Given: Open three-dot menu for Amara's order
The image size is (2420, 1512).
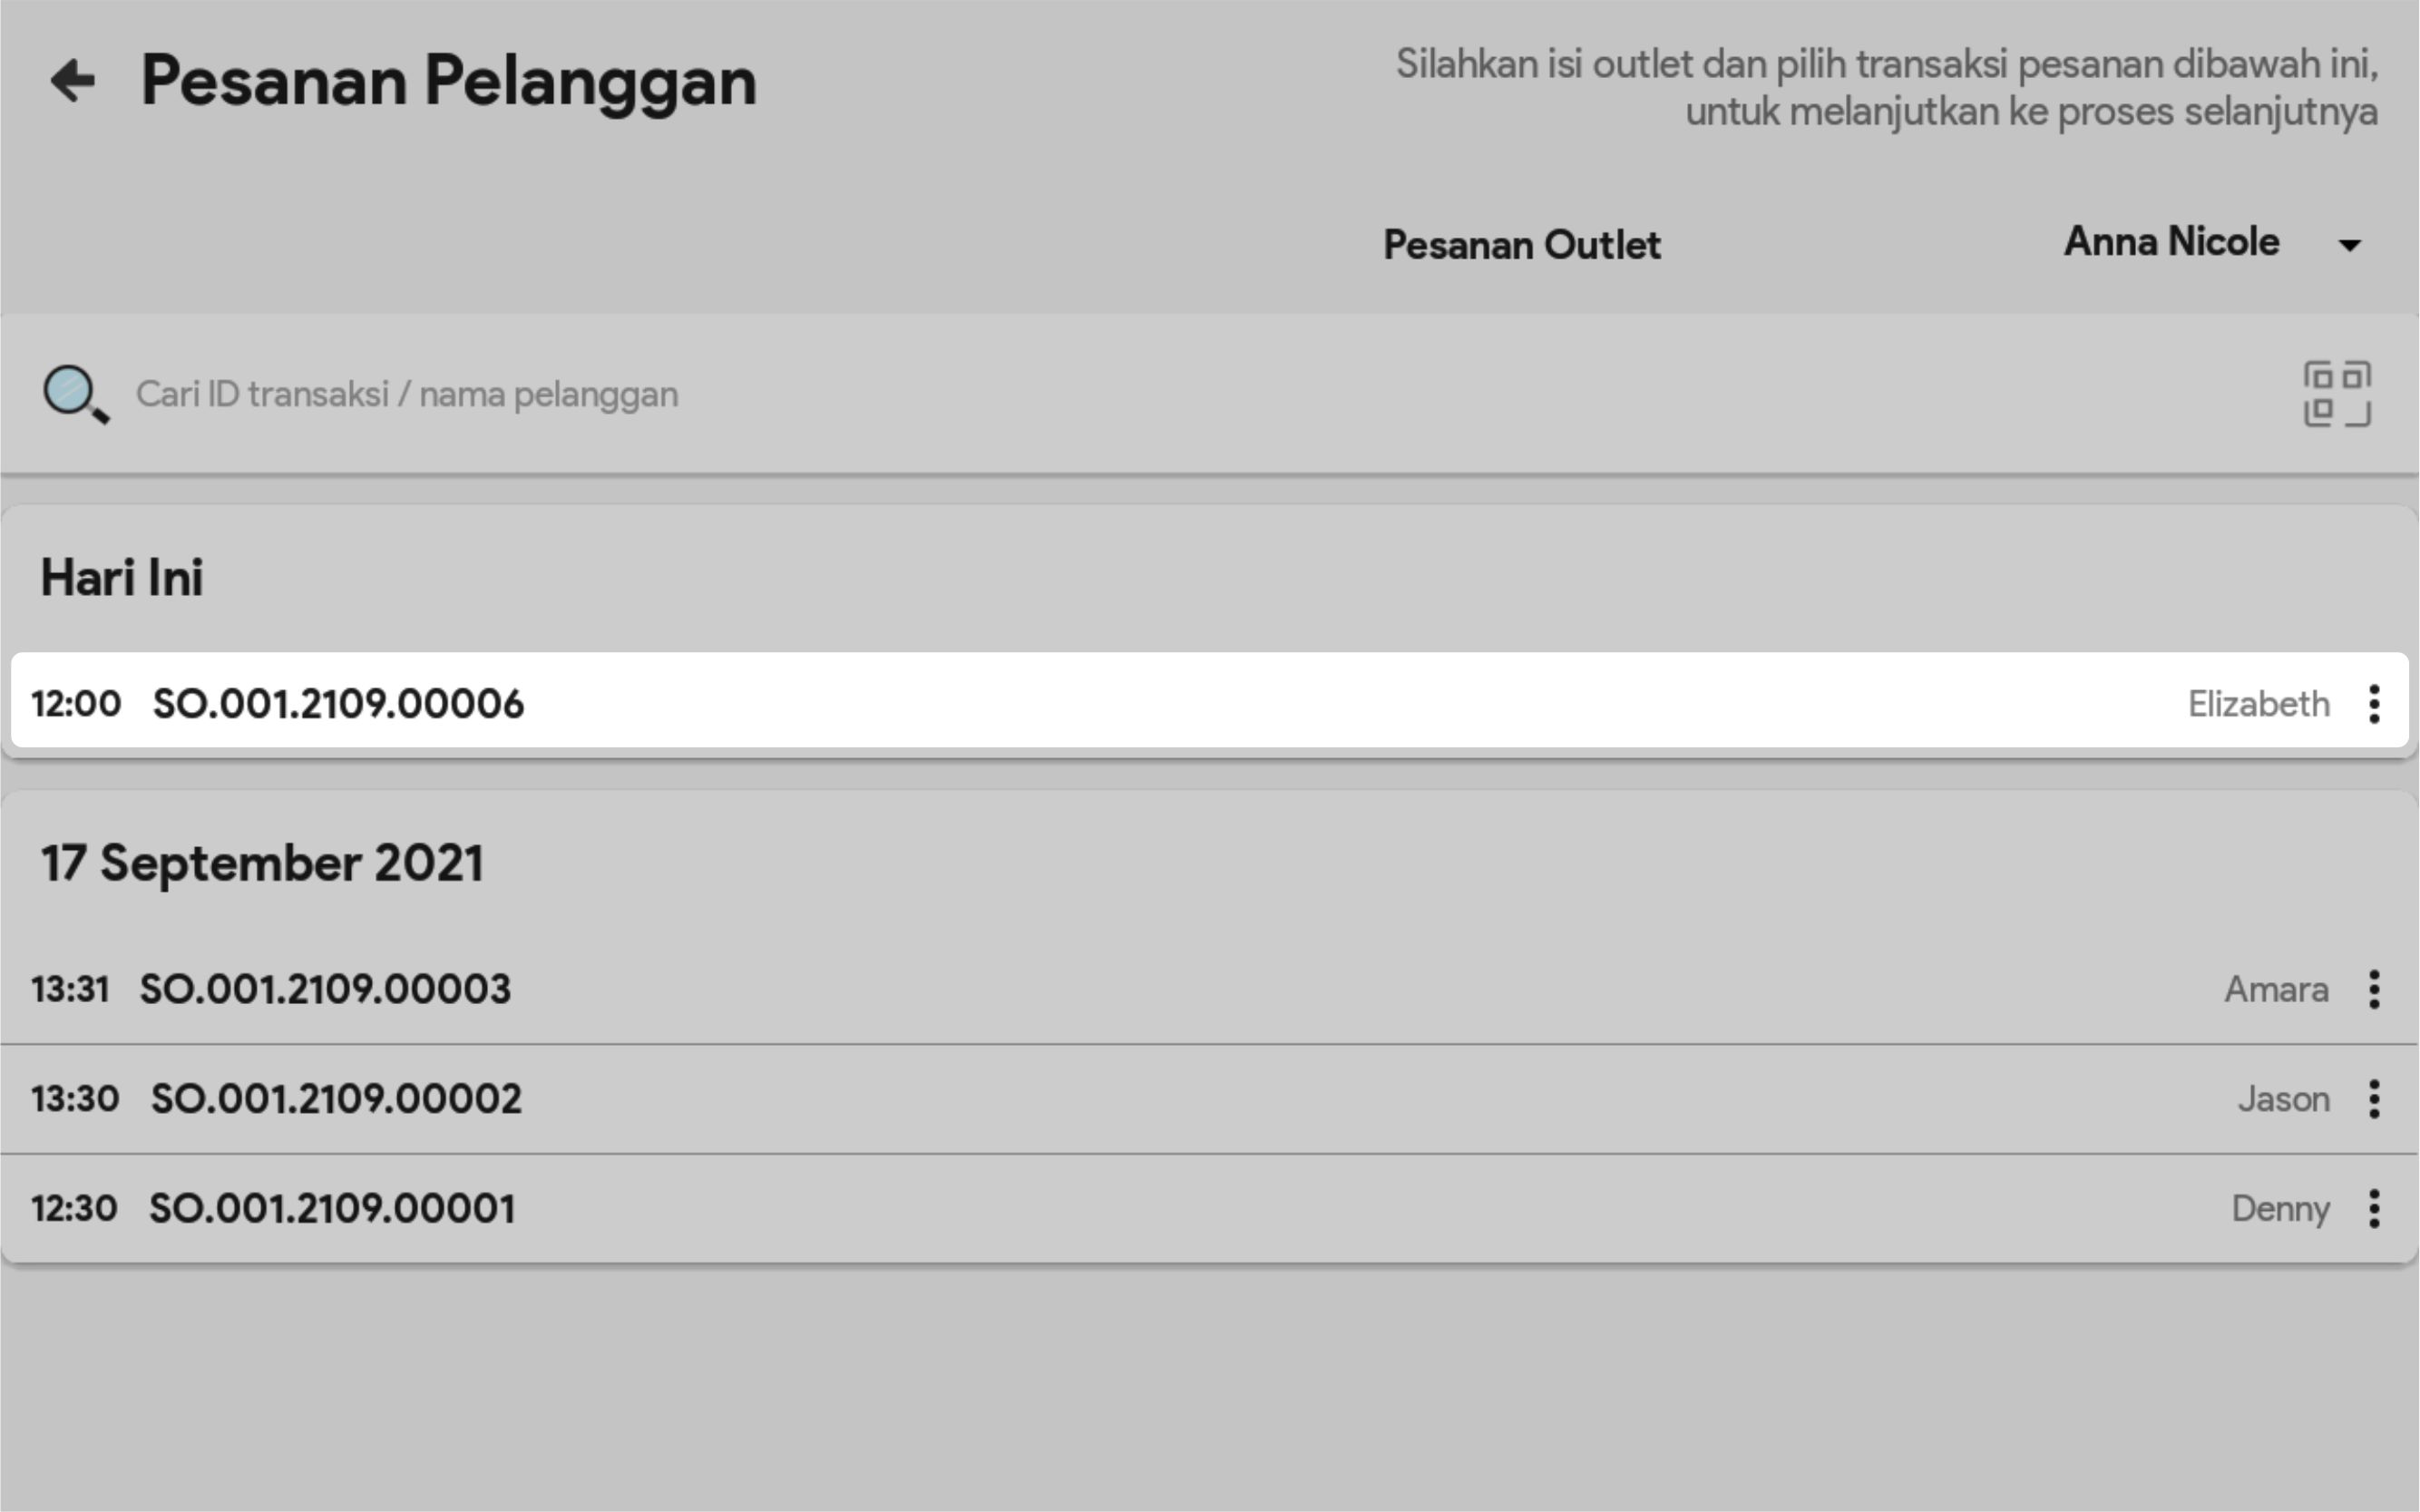Looking at the screenshot, I should 2374,990.
